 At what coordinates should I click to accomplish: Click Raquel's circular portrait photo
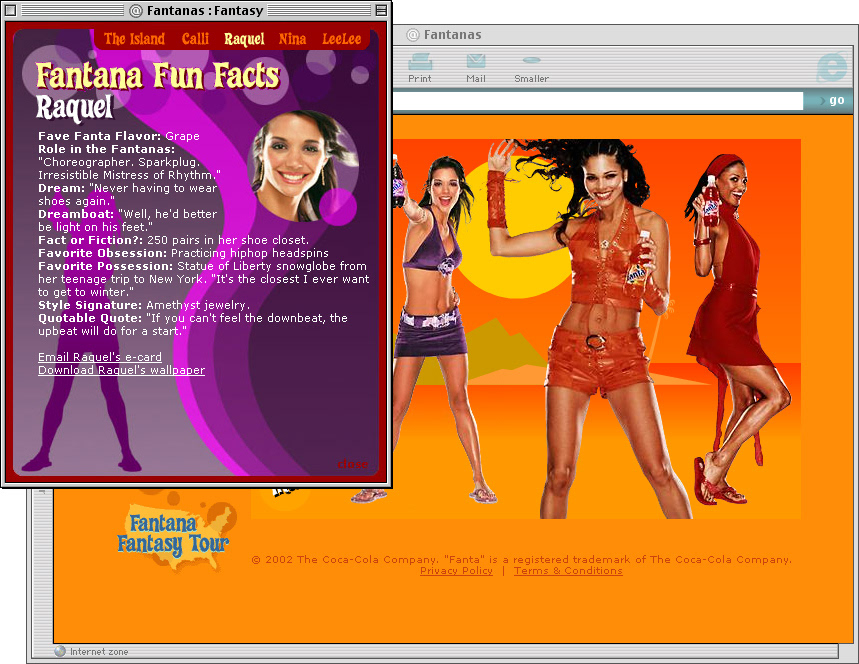[x=302, y=166]
